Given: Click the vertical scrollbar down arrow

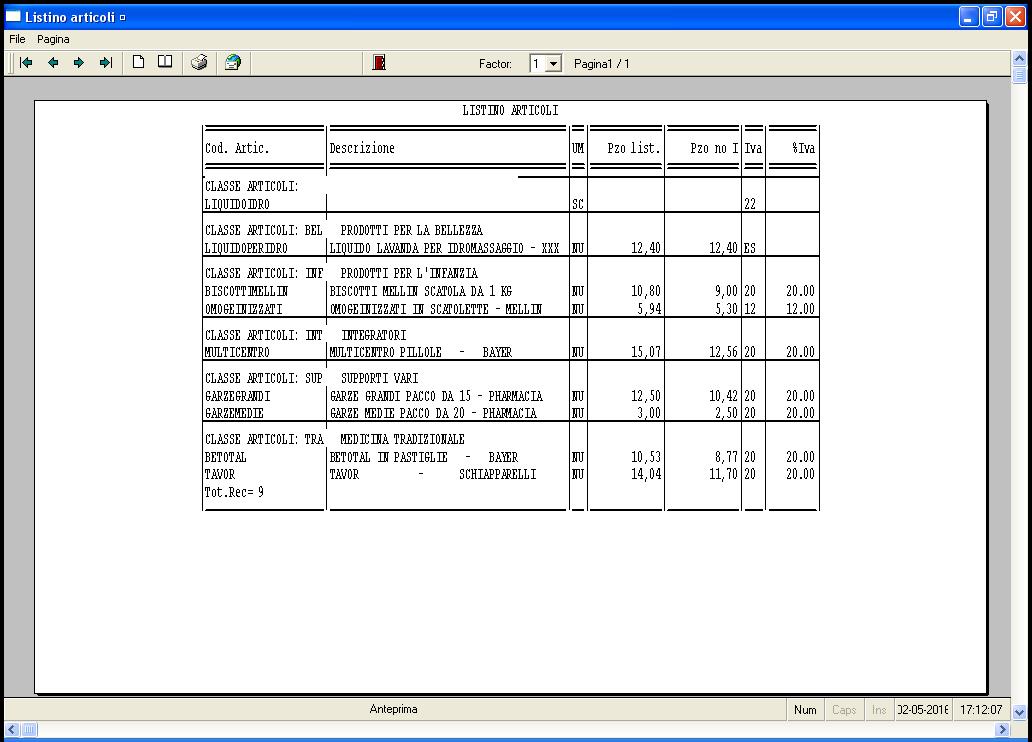Looking at the screenshot, I should [x=1019, y=712].
